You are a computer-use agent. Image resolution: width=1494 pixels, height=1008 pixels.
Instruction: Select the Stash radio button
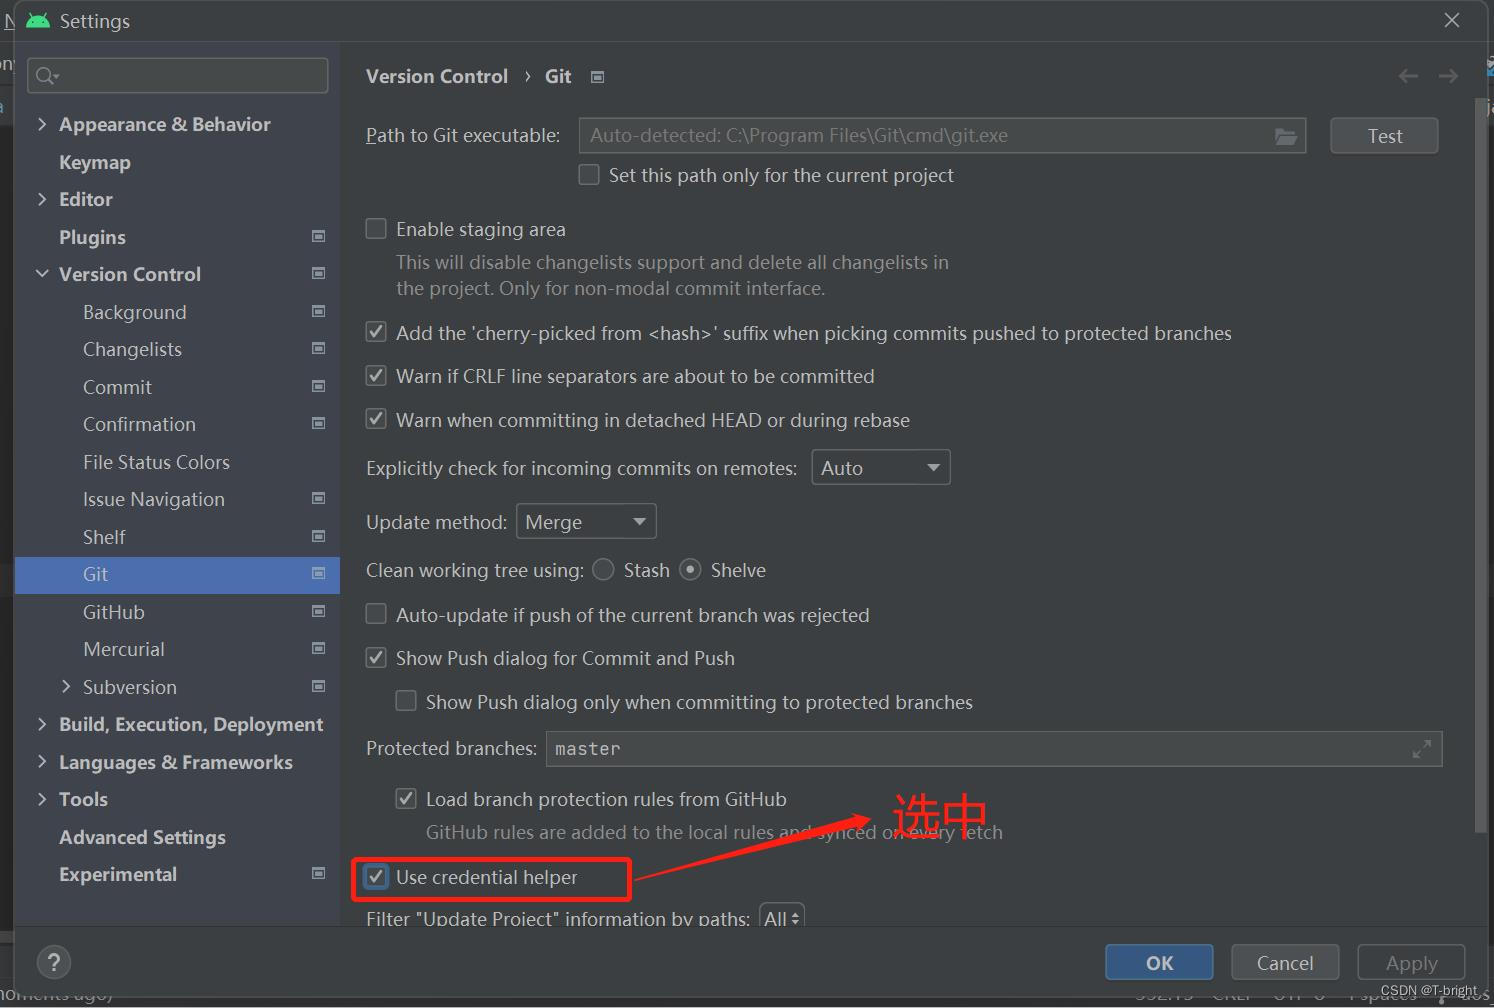603,569
